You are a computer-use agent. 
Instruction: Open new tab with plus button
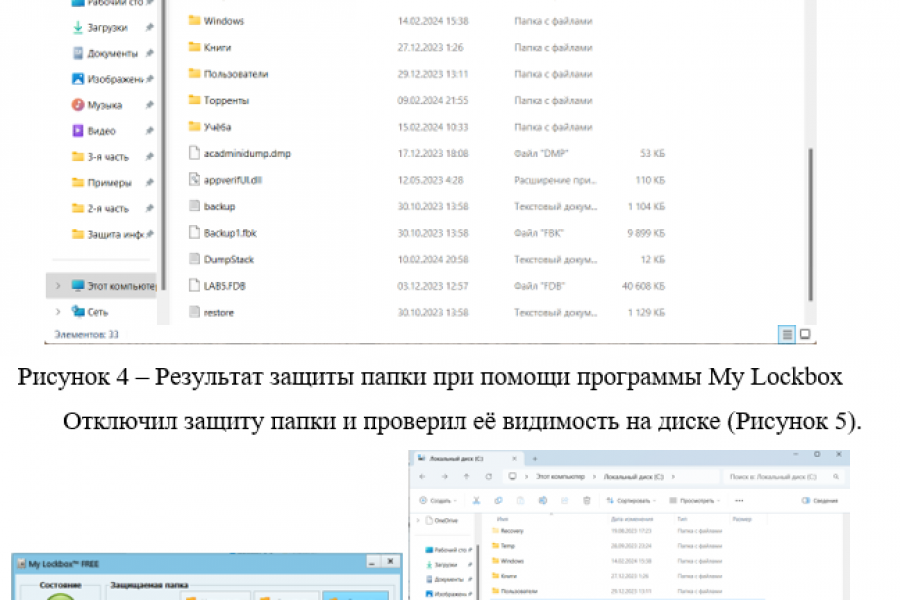(534, 458)
